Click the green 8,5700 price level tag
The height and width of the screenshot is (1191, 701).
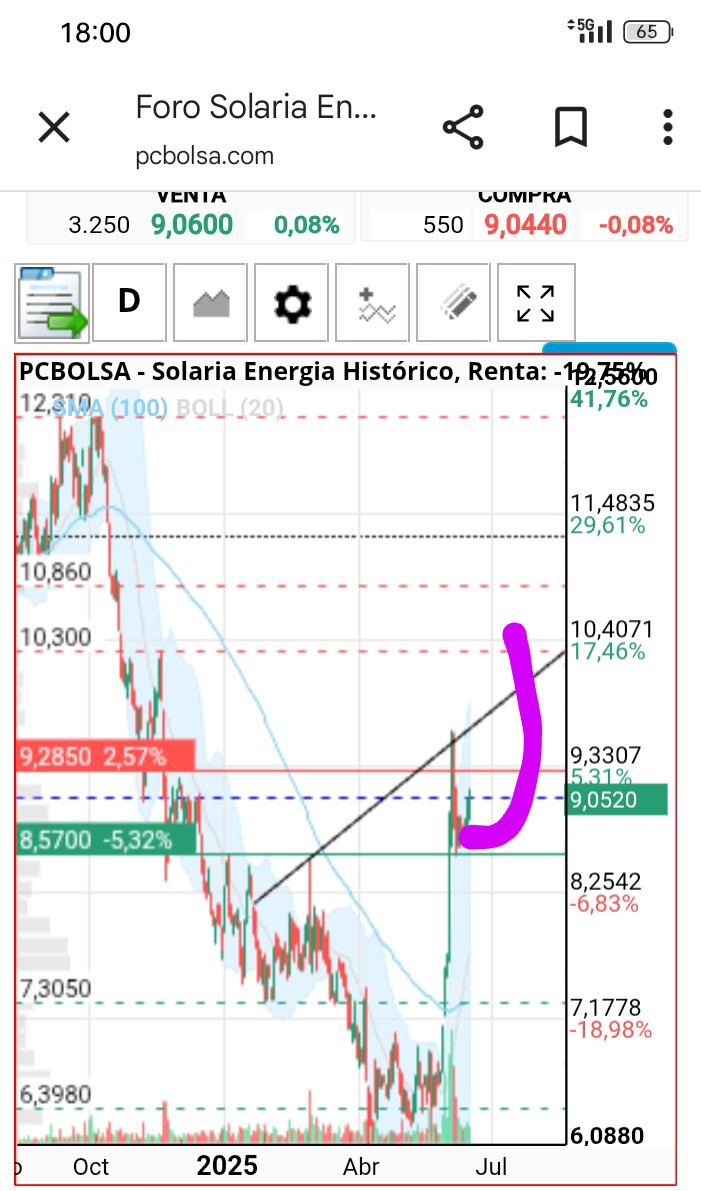106,840
